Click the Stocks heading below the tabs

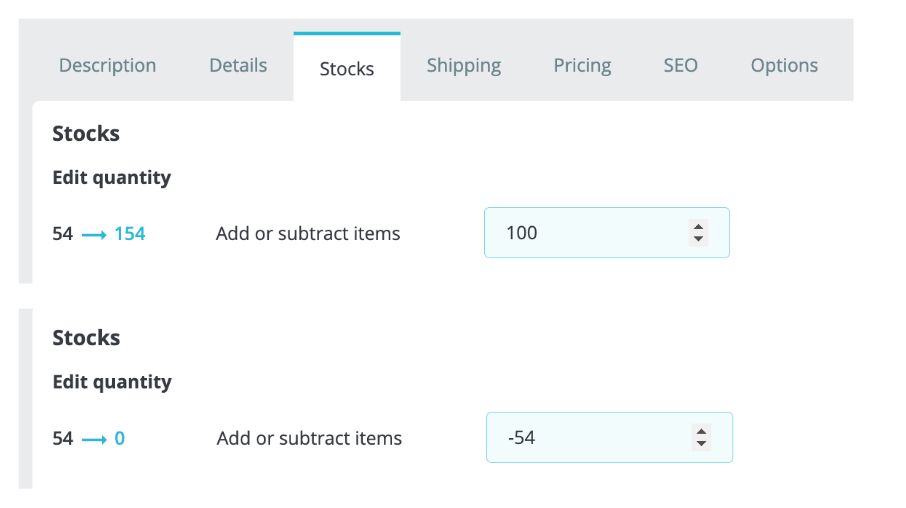pyautogui.click(x=86, y=133)
